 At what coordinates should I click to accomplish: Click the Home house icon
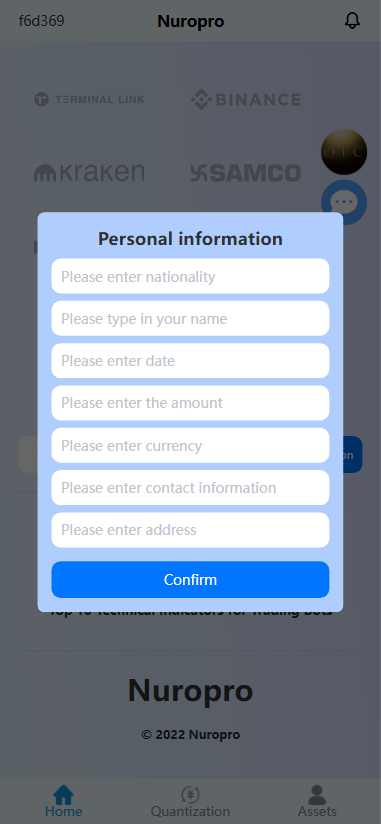pos(64,795)
